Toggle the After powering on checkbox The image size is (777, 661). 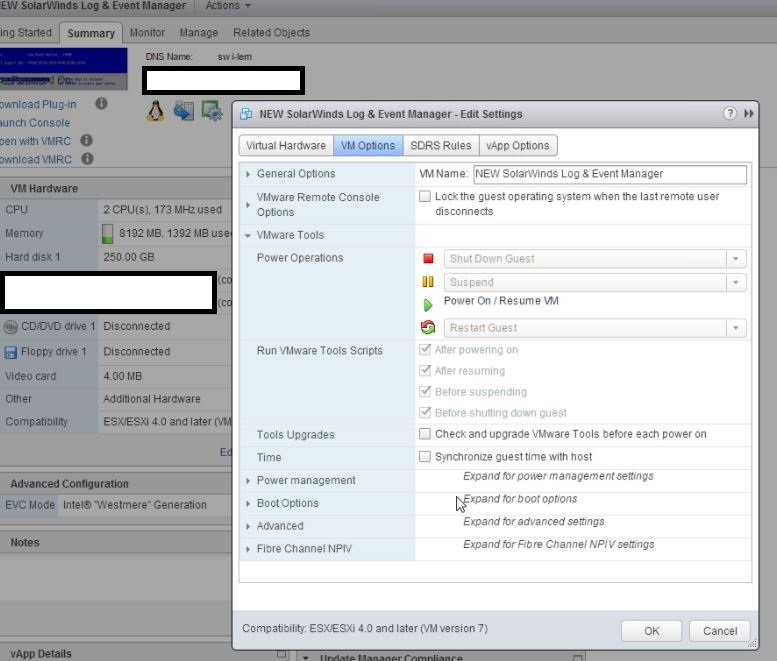tap(425, 349)
